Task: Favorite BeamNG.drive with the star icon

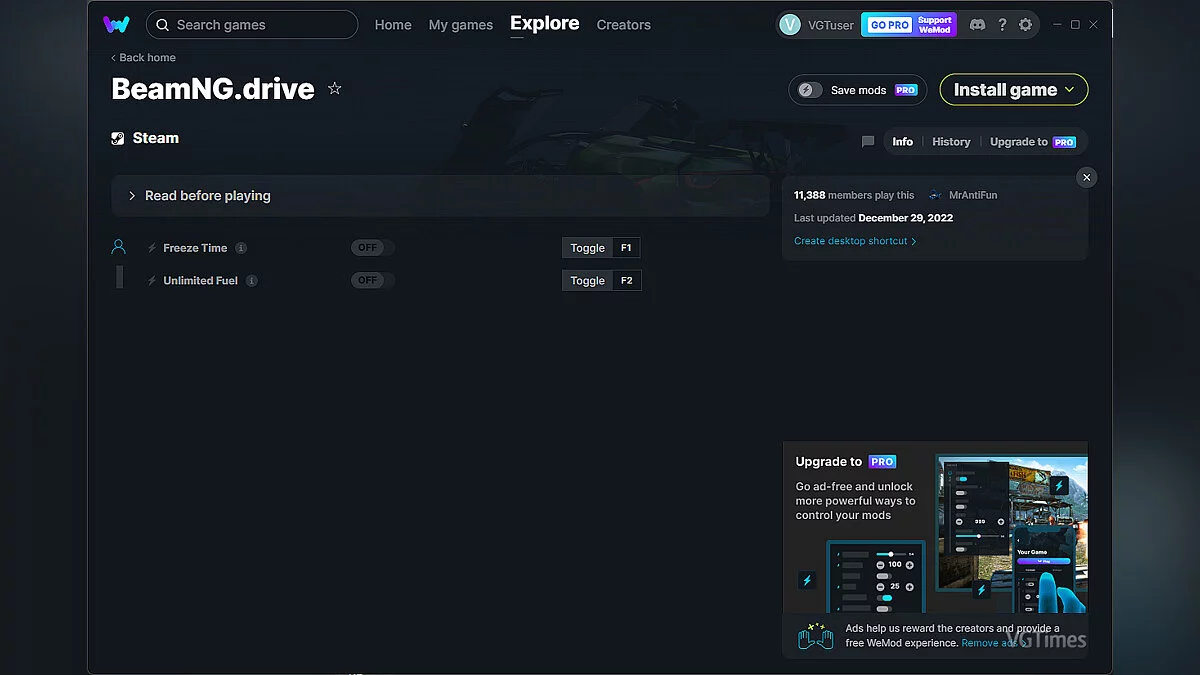Action: 335,89
